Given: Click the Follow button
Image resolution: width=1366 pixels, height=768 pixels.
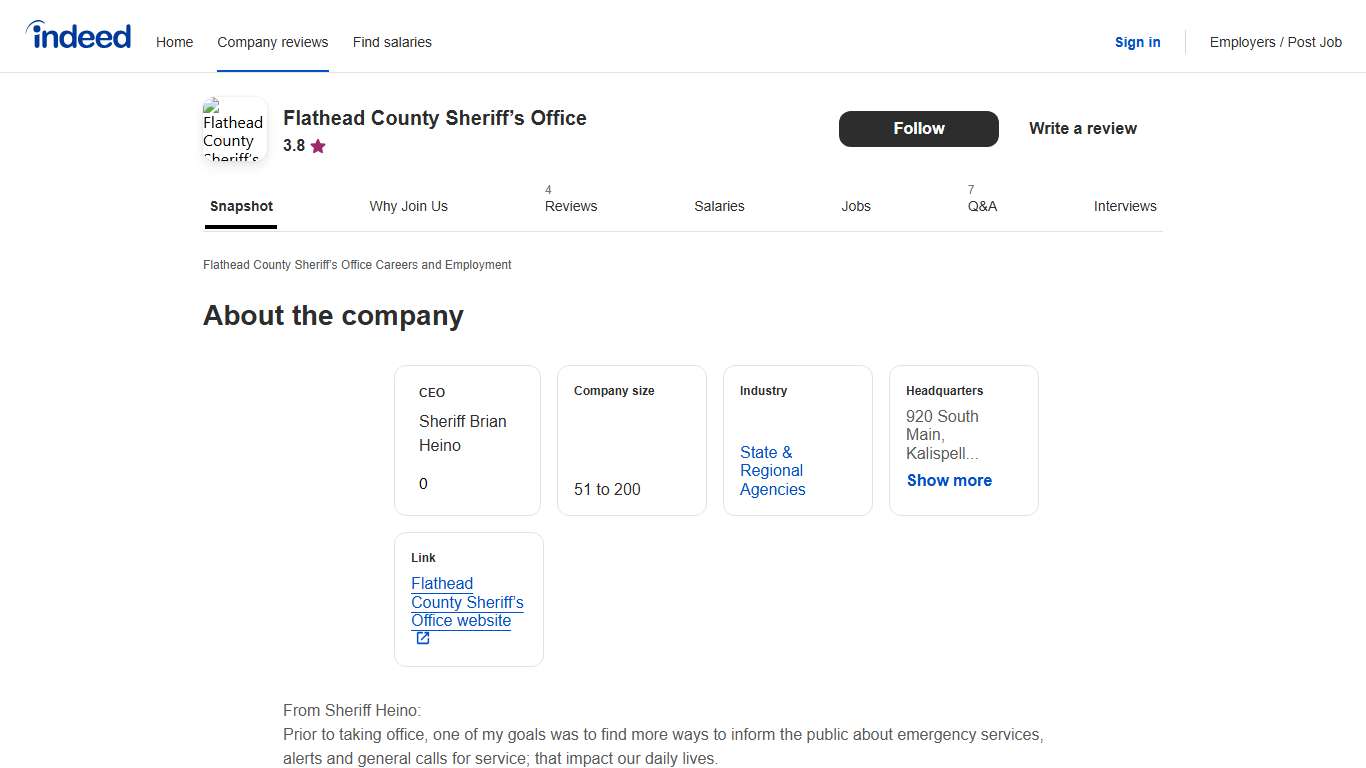Looking at the screenshot, I should click(x=918, y=128).
